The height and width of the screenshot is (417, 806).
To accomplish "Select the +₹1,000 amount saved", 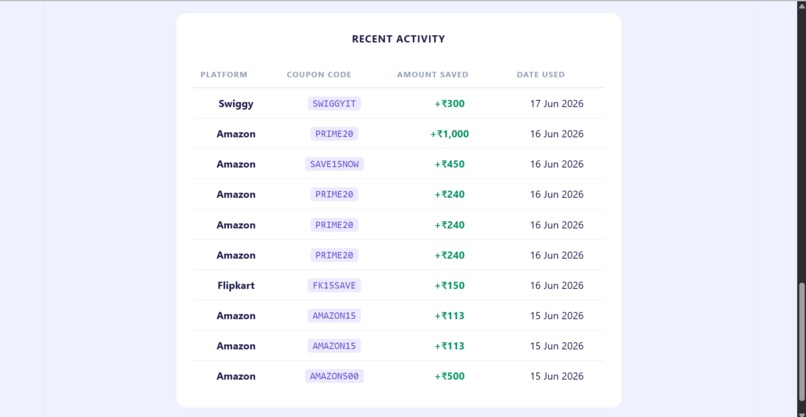I will coord(449,134).
